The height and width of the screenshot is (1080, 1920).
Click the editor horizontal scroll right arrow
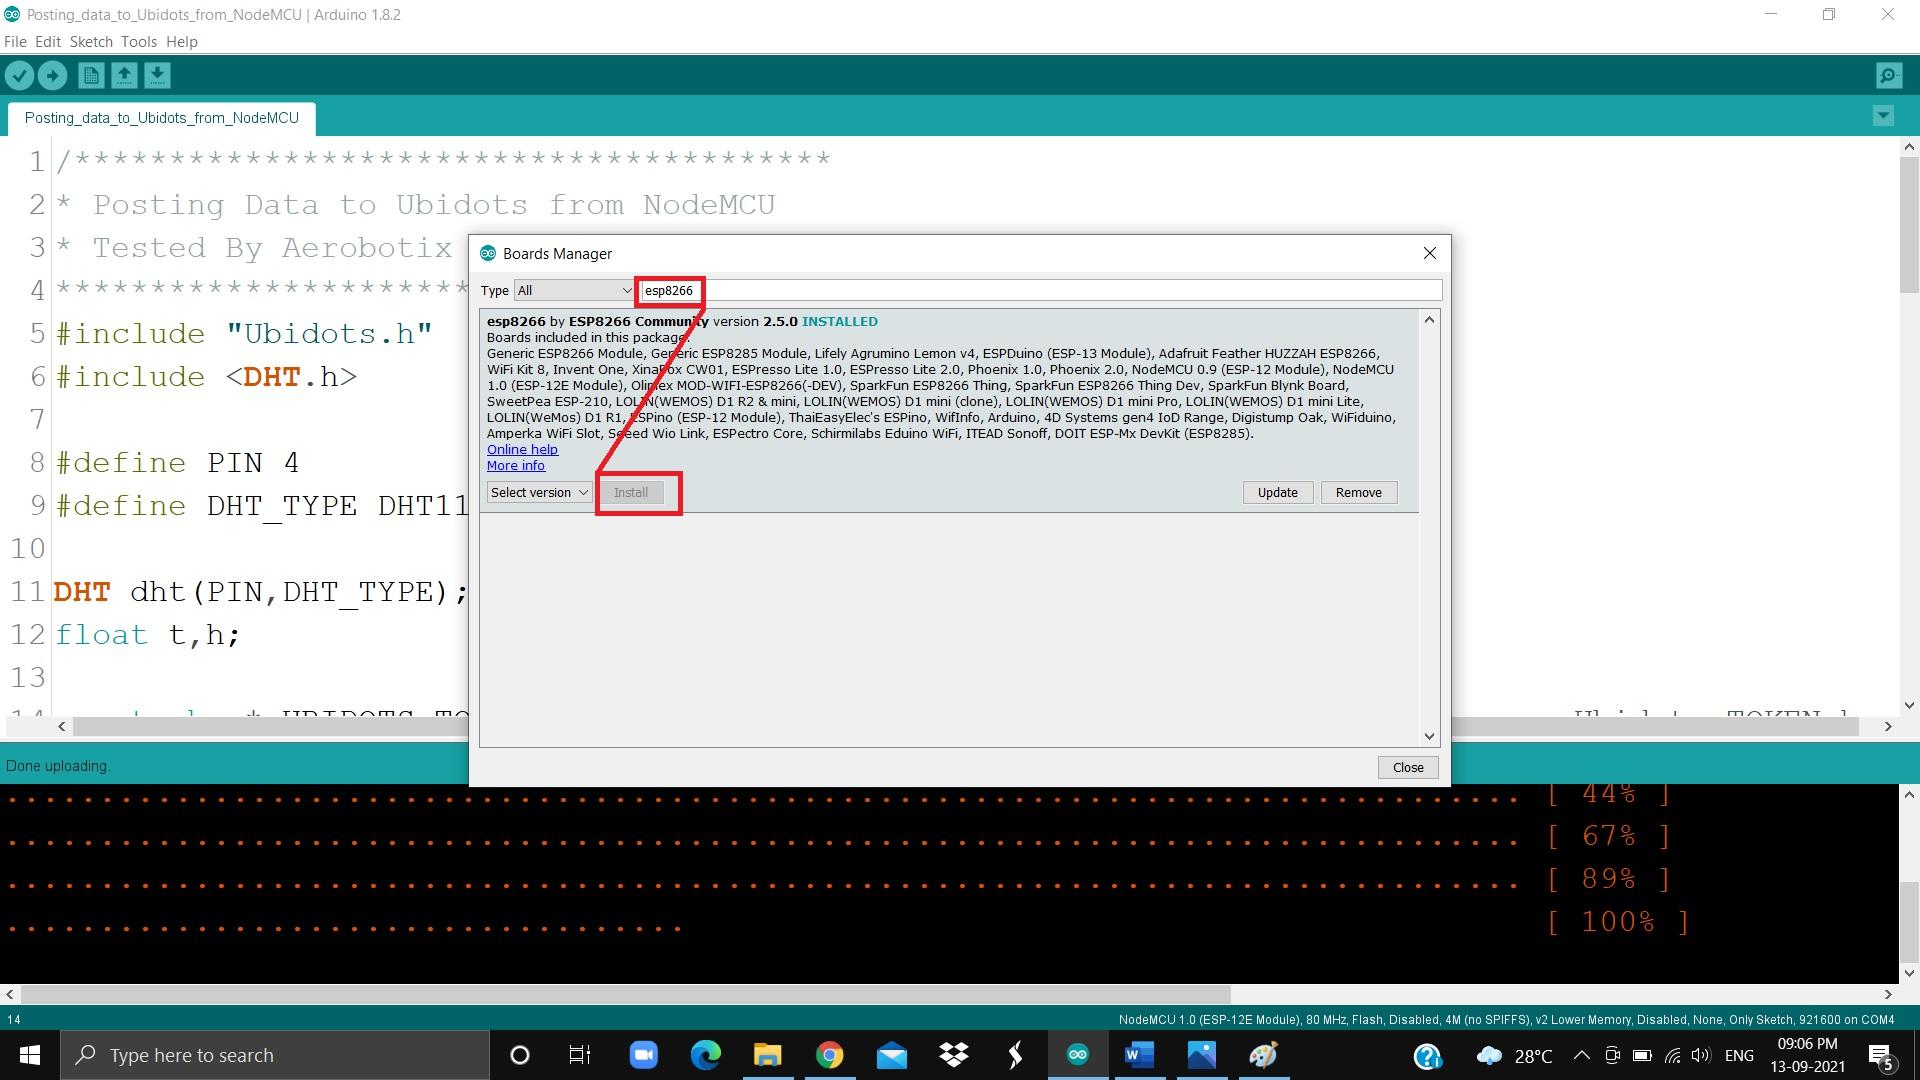tap(1888, 727)
